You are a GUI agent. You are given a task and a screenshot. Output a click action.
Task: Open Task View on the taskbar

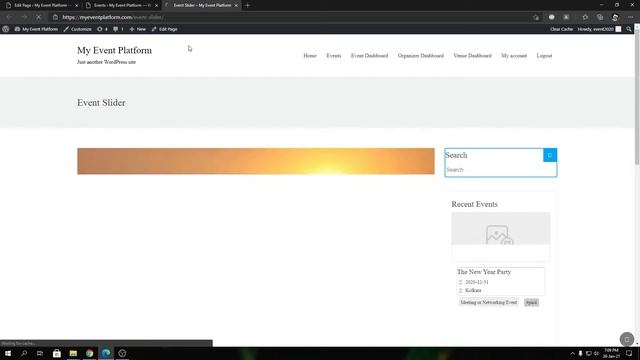click(x=40, y=353)
